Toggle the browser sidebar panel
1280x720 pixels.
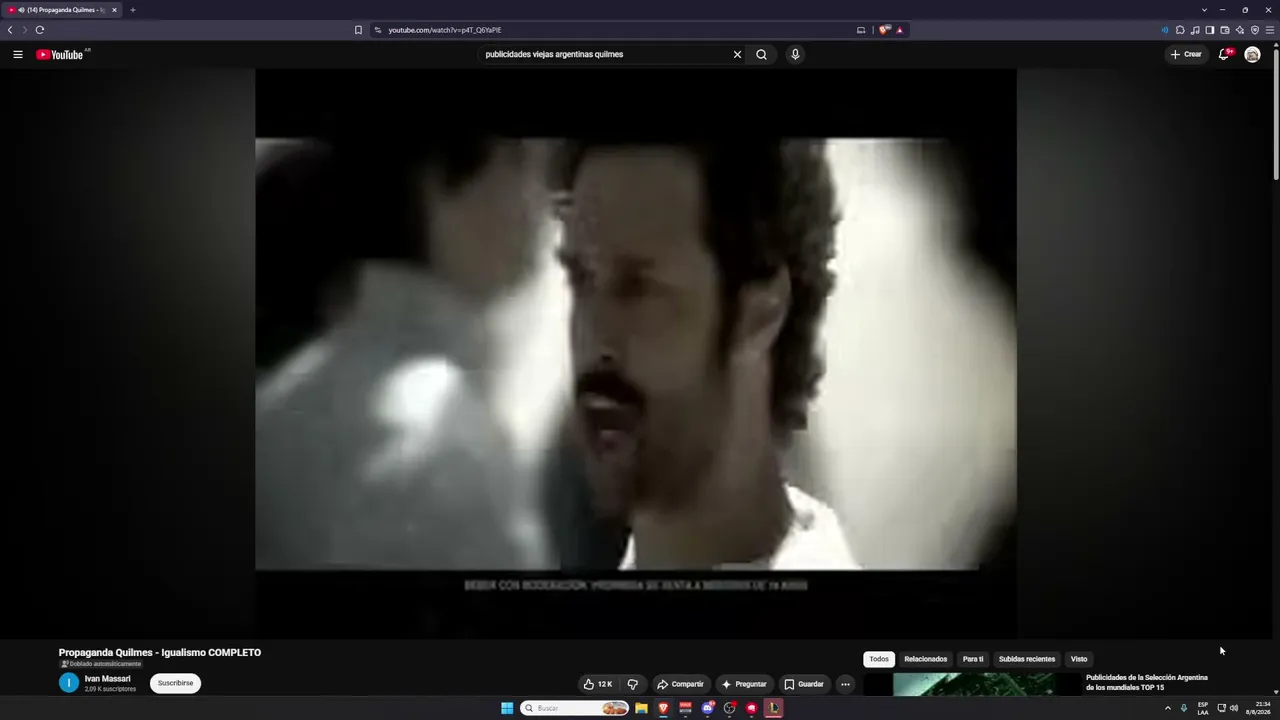tap(1210, 30)
